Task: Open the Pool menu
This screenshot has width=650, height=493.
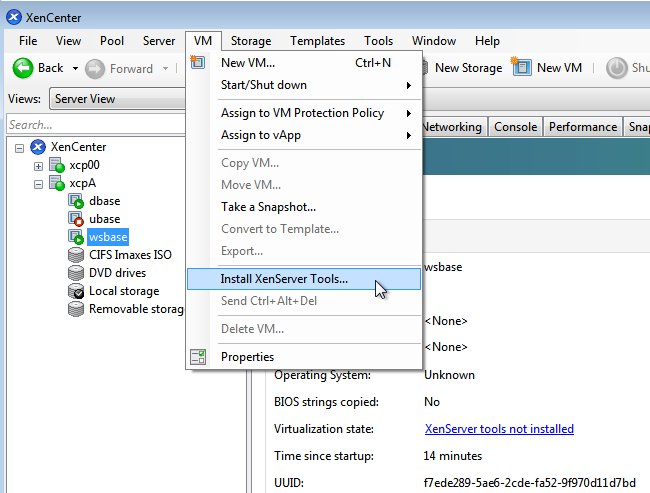Action: coord(112,41)
